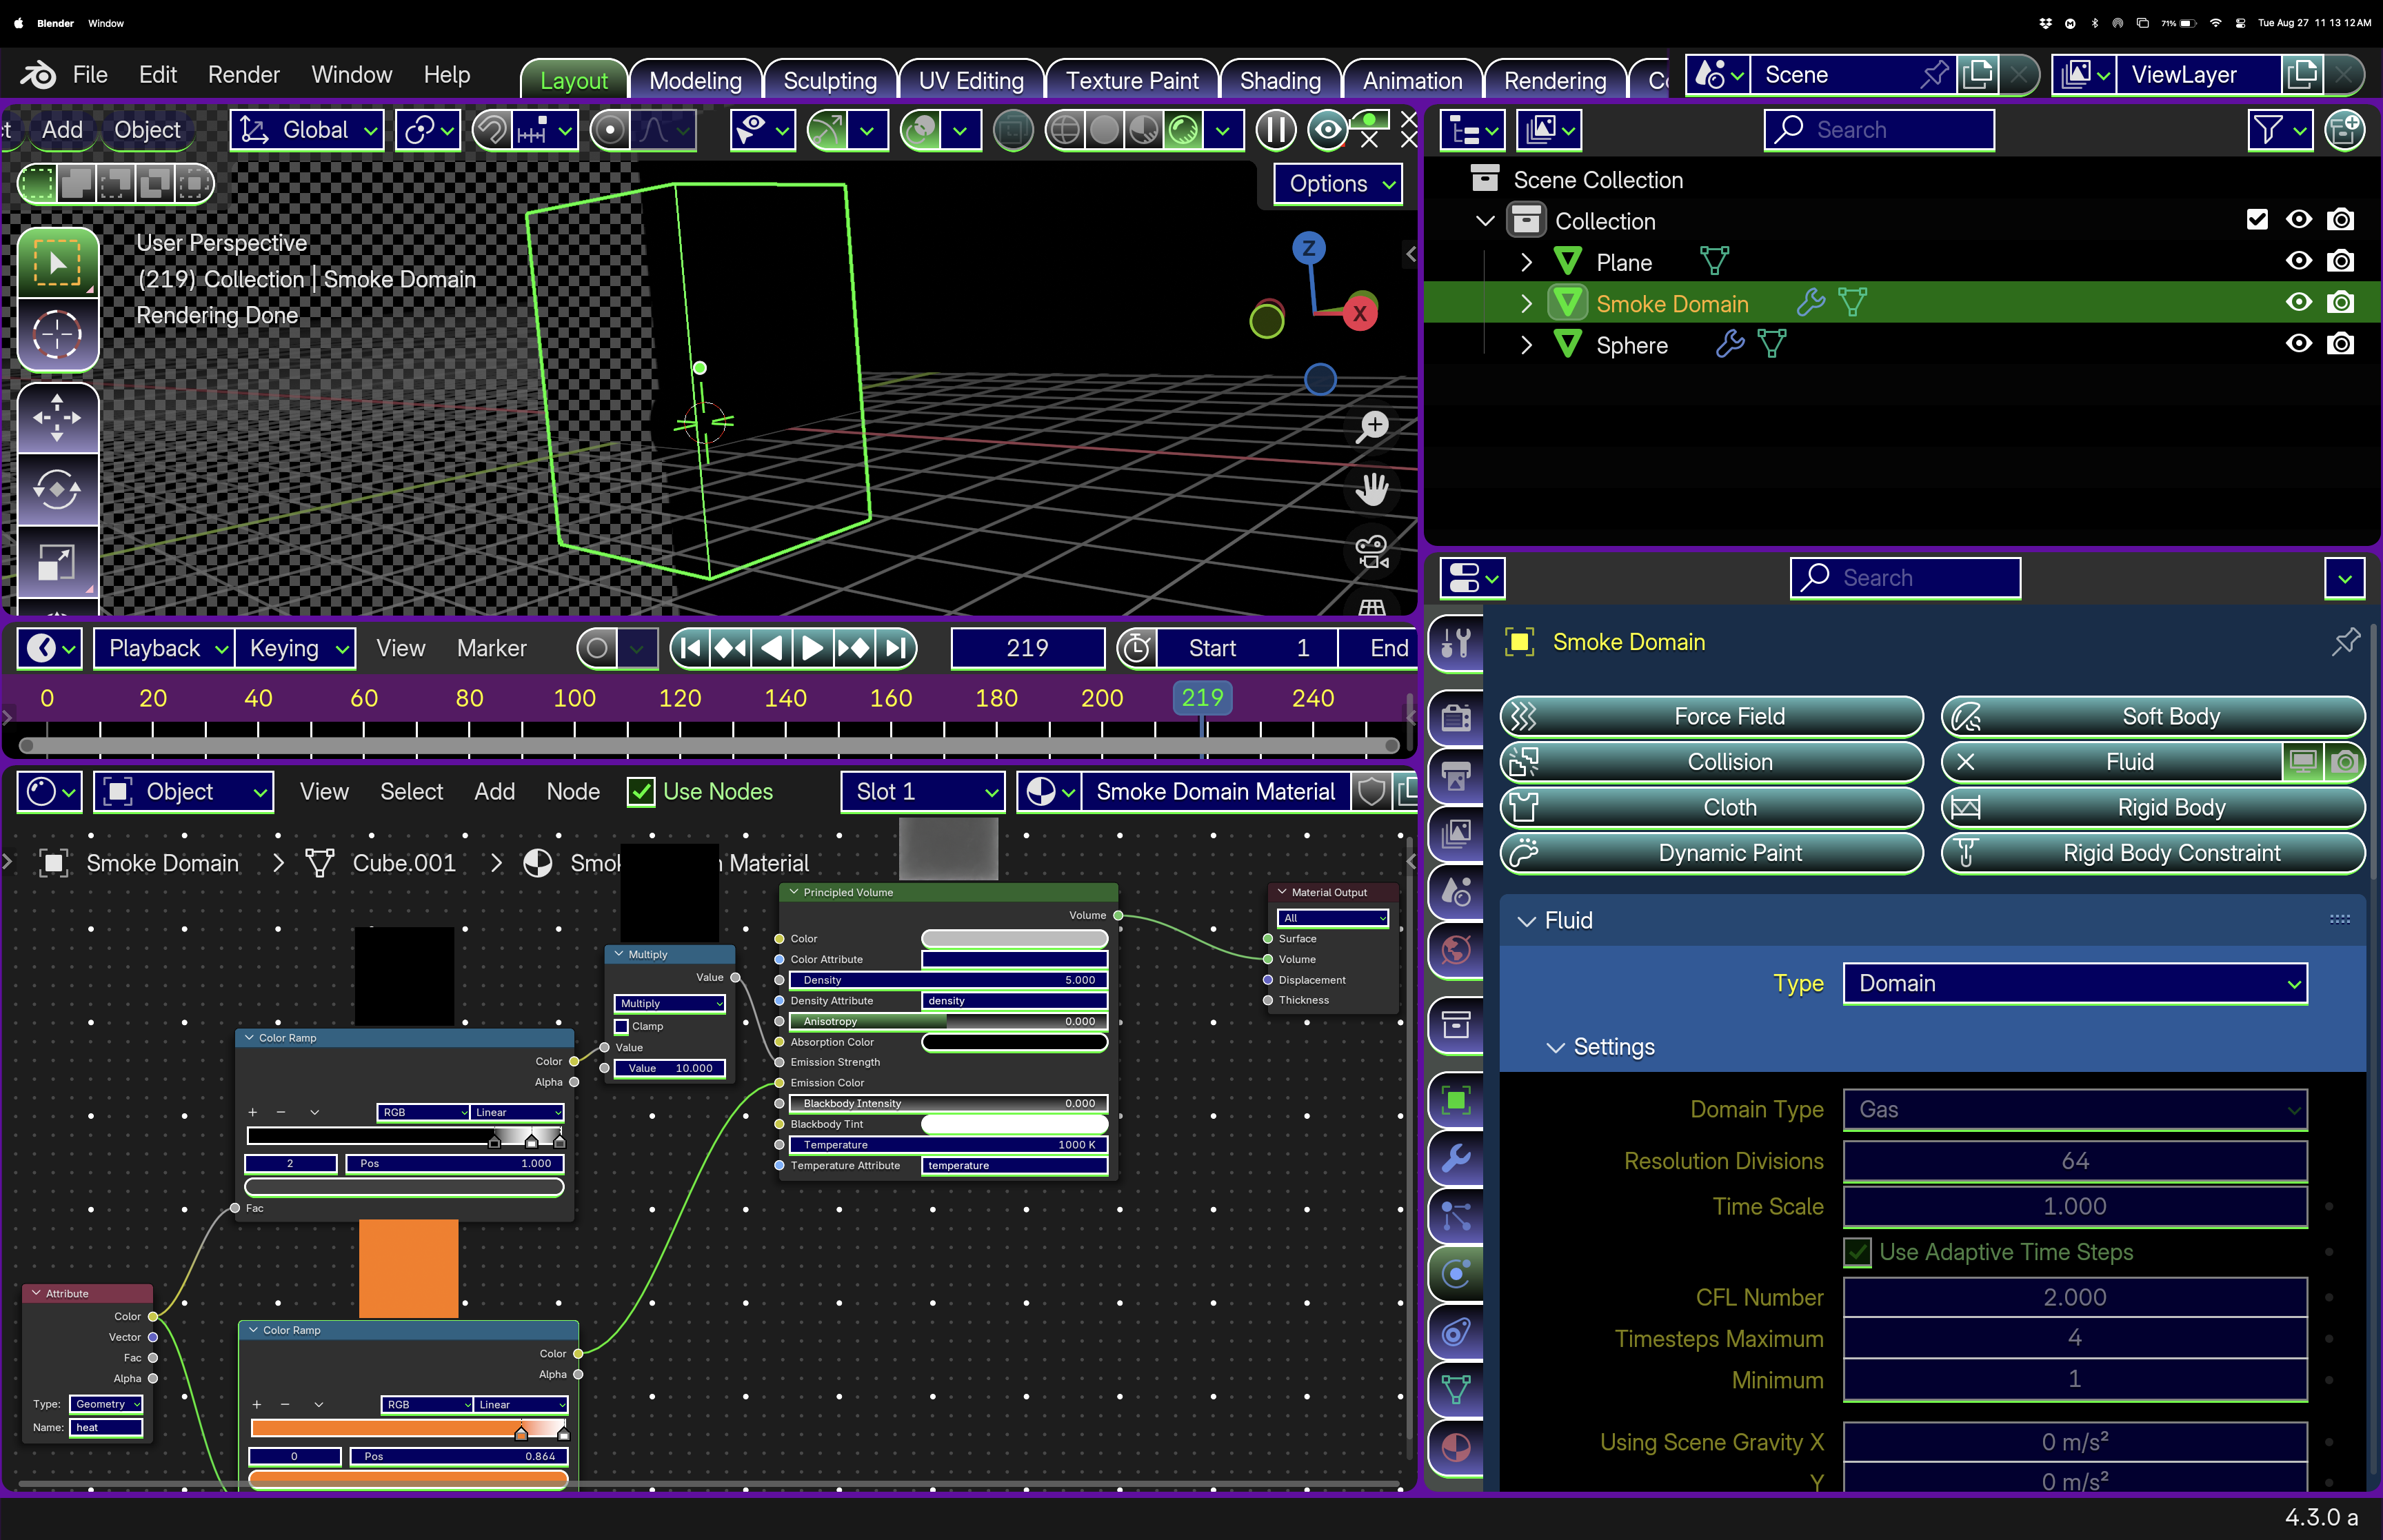The image size is (2383, 1540).
Task: Enable Force Field physics
Action: click(x=1711, y=717)
